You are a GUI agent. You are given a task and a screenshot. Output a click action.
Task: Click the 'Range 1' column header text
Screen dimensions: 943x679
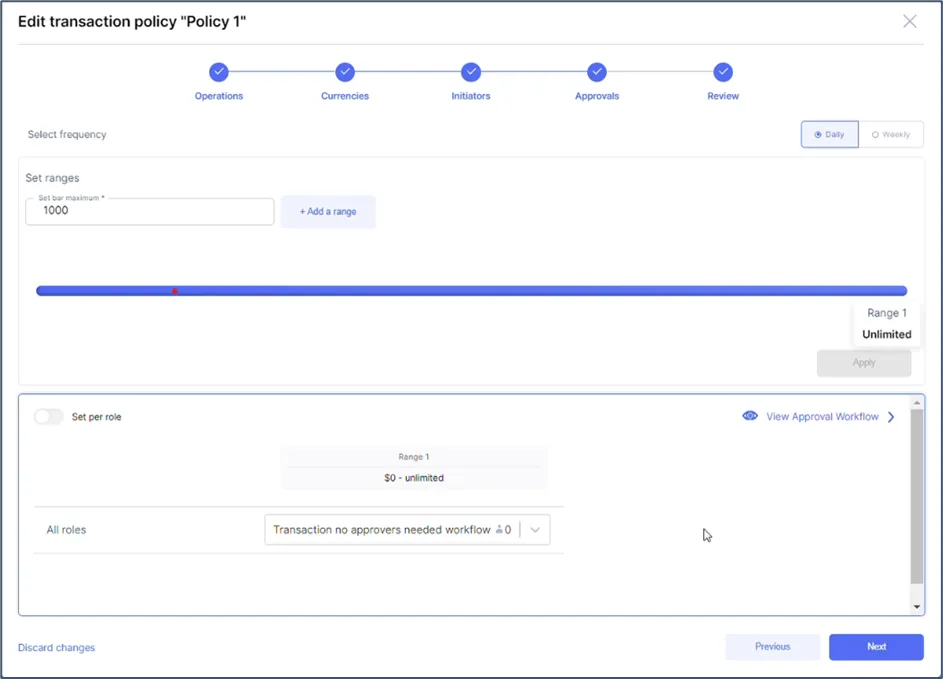(414, 457)
